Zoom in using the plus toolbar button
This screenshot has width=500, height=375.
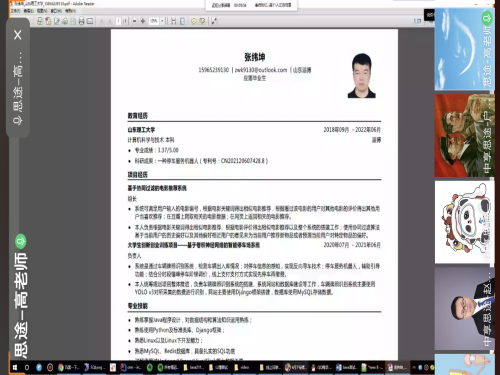(x=143, y=21)
